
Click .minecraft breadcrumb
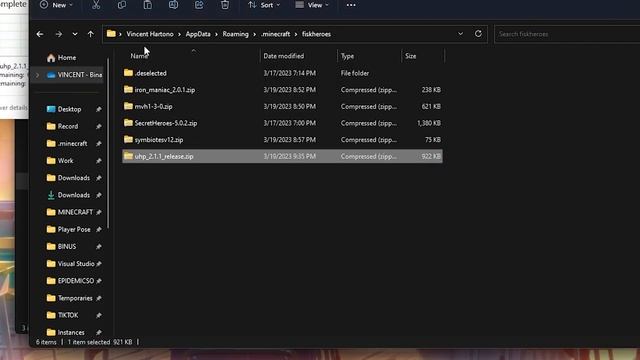point(276,34)
